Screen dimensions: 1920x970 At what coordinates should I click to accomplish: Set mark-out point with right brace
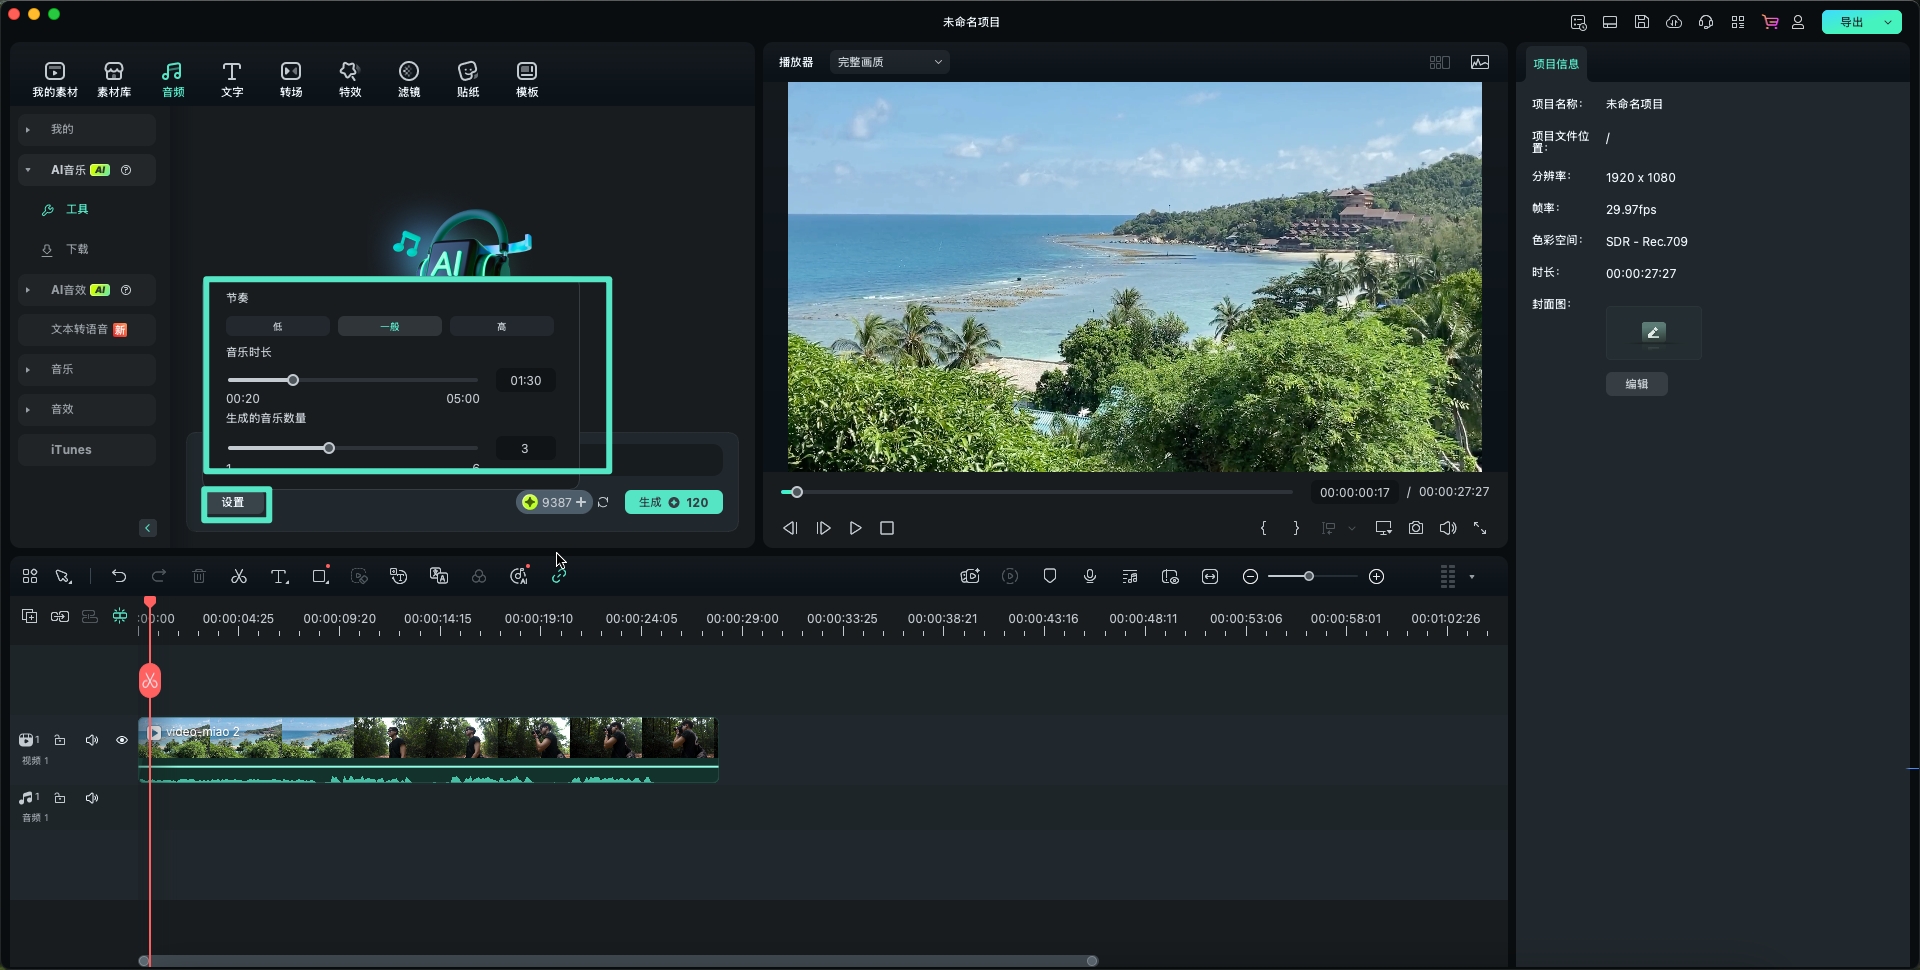point(1297,528)
